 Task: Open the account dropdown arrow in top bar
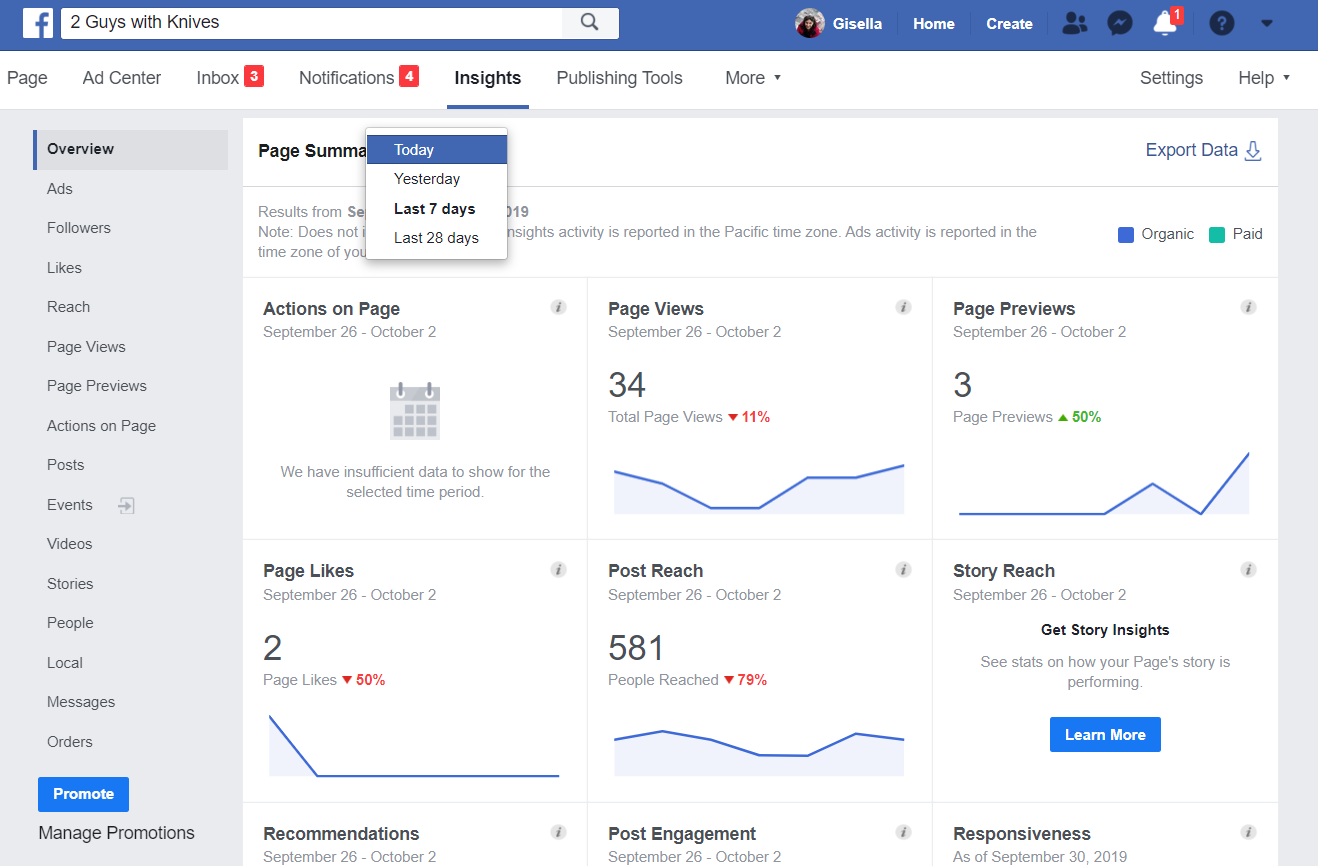pyautogui.click(x=1267, y=23)
